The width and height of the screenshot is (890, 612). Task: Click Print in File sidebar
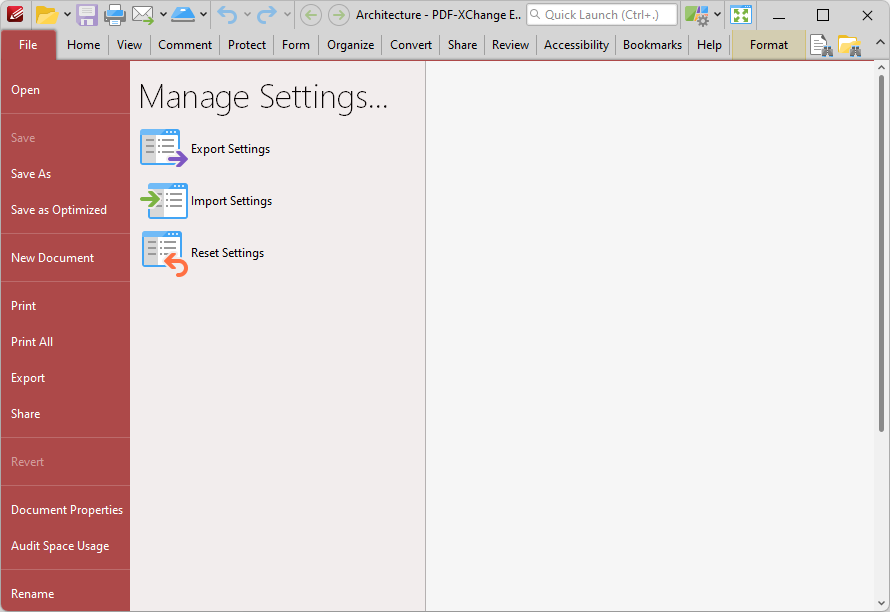[65, 306]
